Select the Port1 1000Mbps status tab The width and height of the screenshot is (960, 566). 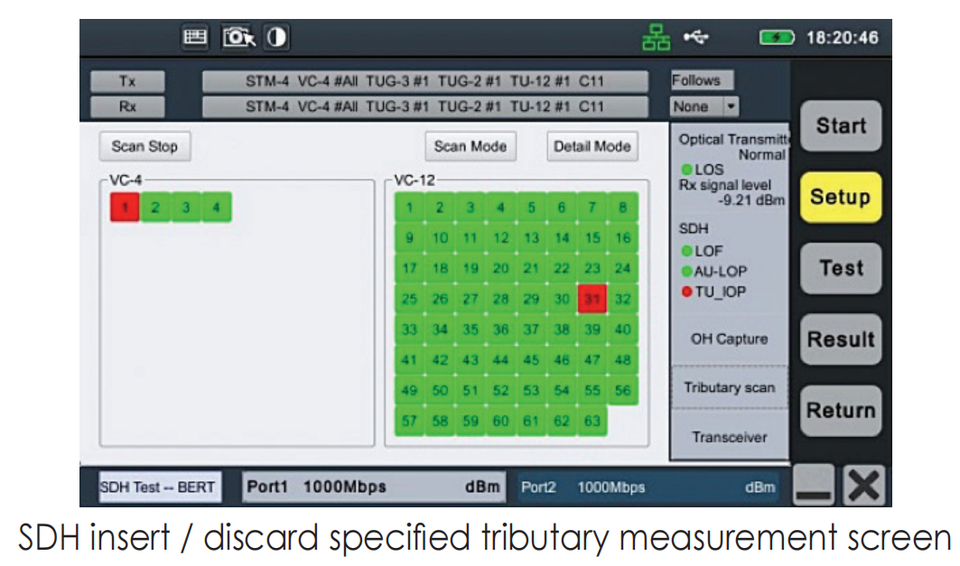374,487
